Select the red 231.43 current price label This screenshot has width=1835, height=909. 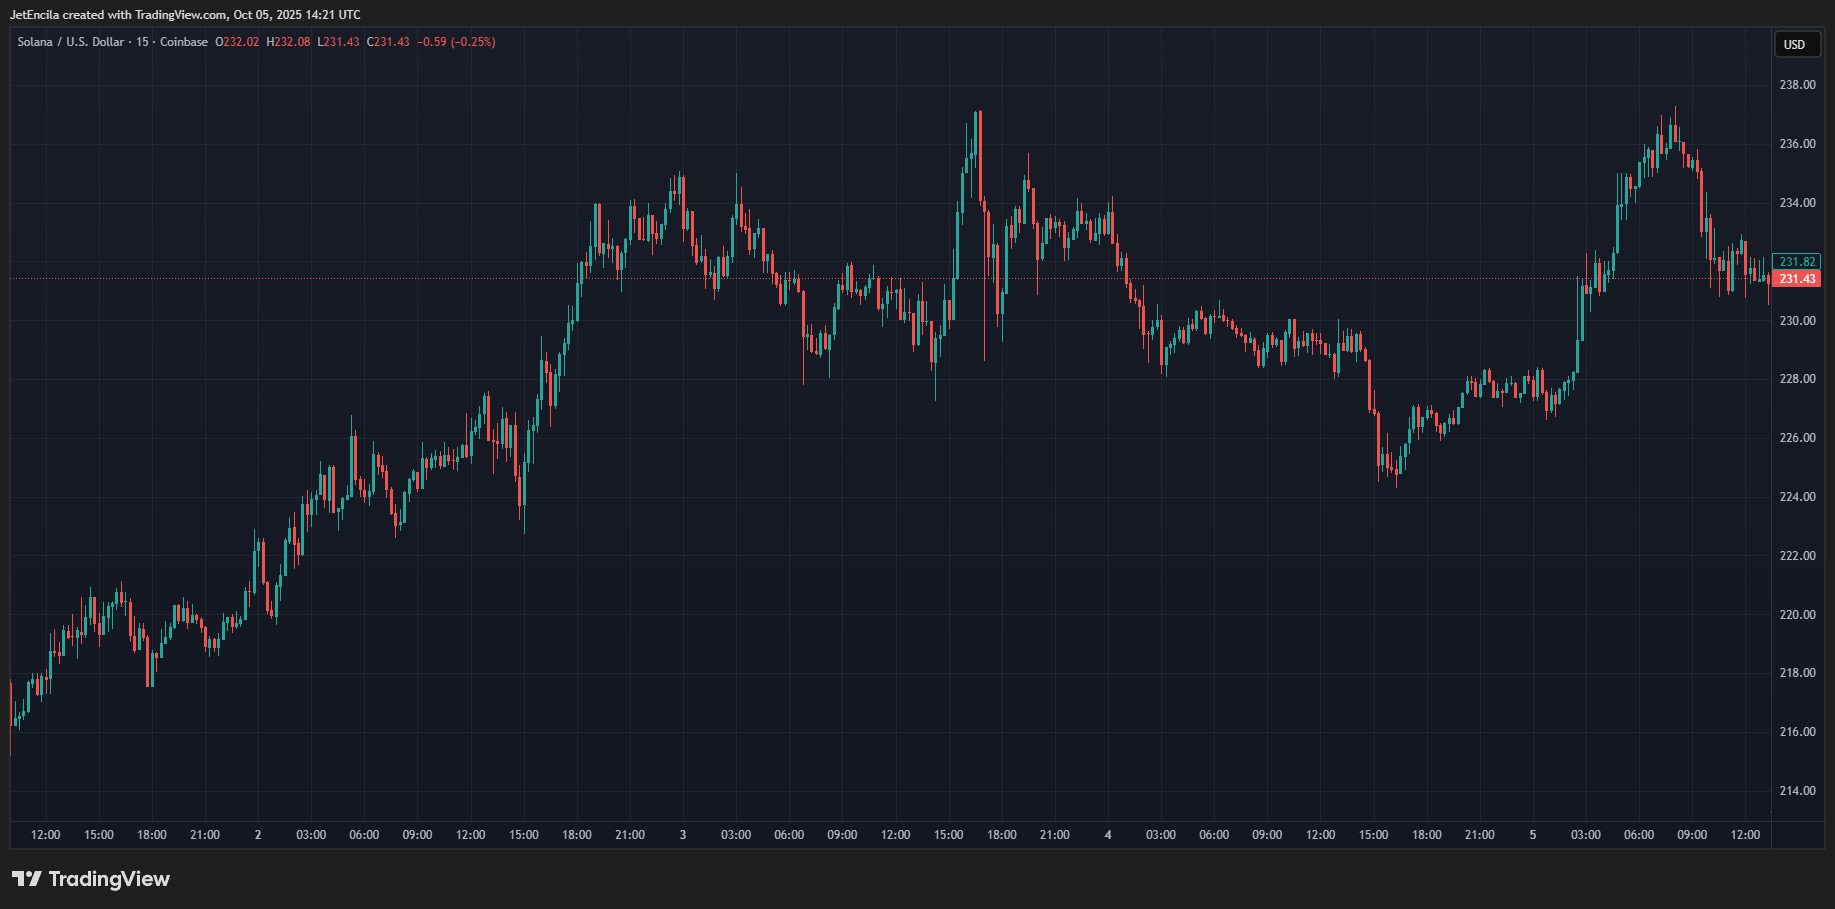point(1797,279)
